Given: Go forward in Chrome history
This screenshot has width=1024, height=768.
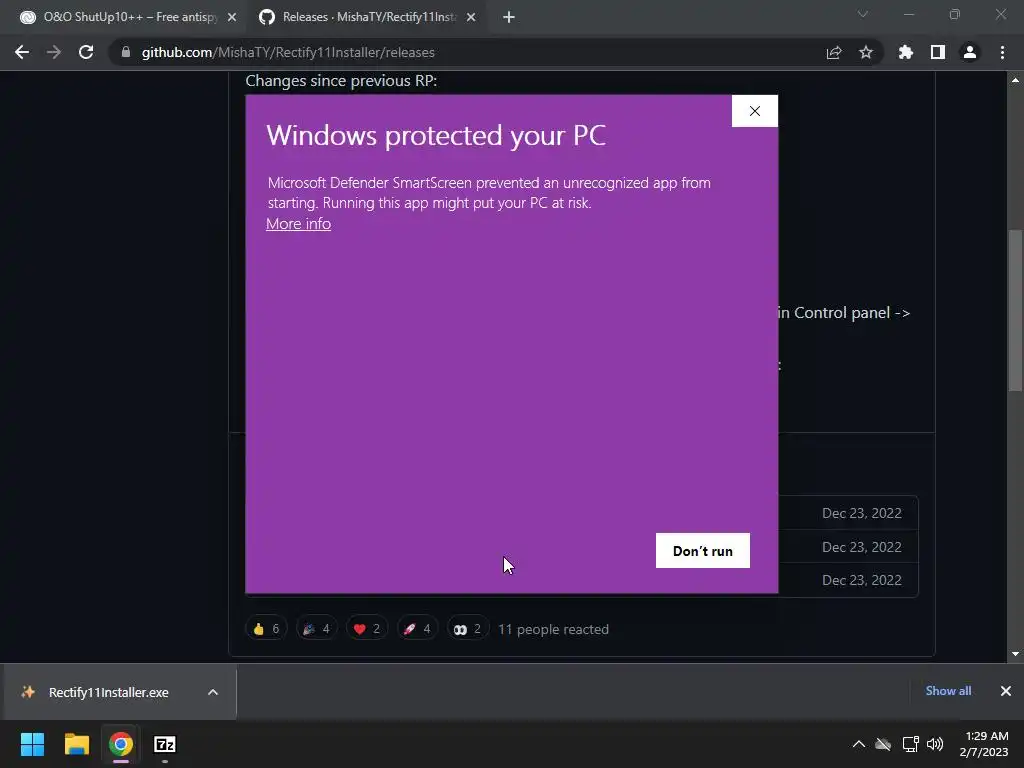Looking at the screenshot, I should [54, 52].
